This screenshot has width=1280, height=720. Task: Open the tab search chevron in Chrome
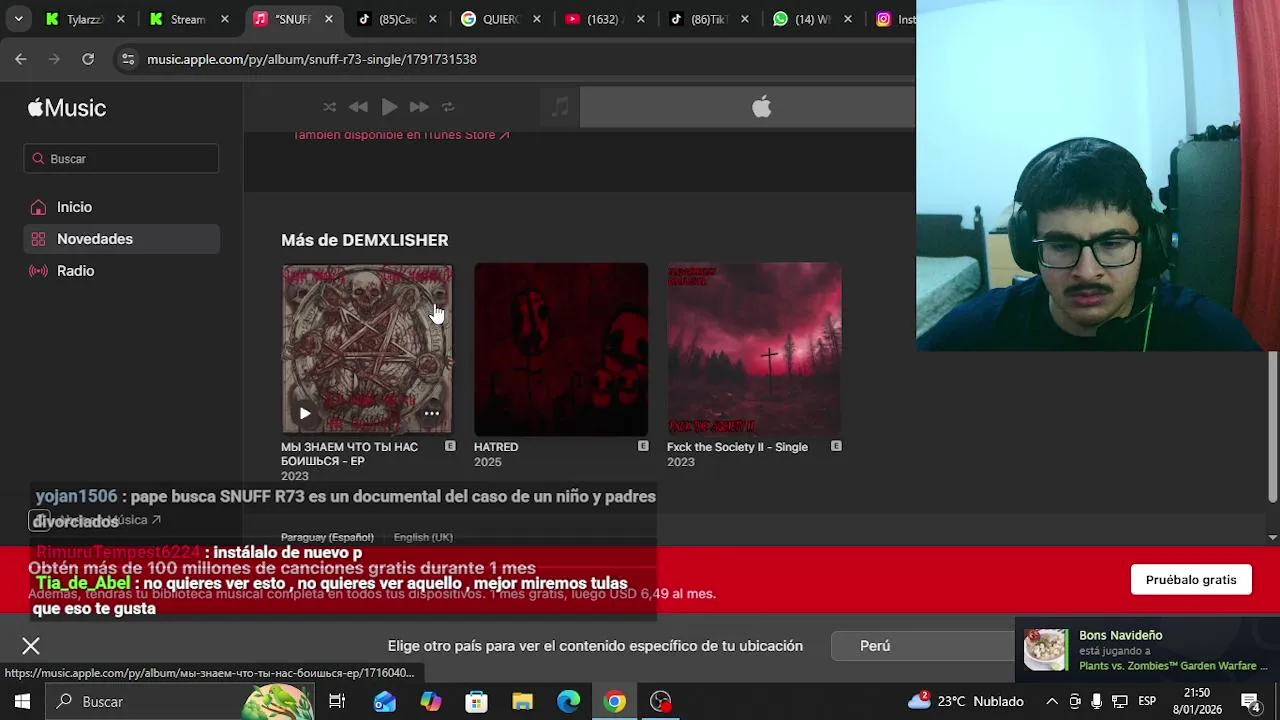pyautogui.click(x=18, y=19)
